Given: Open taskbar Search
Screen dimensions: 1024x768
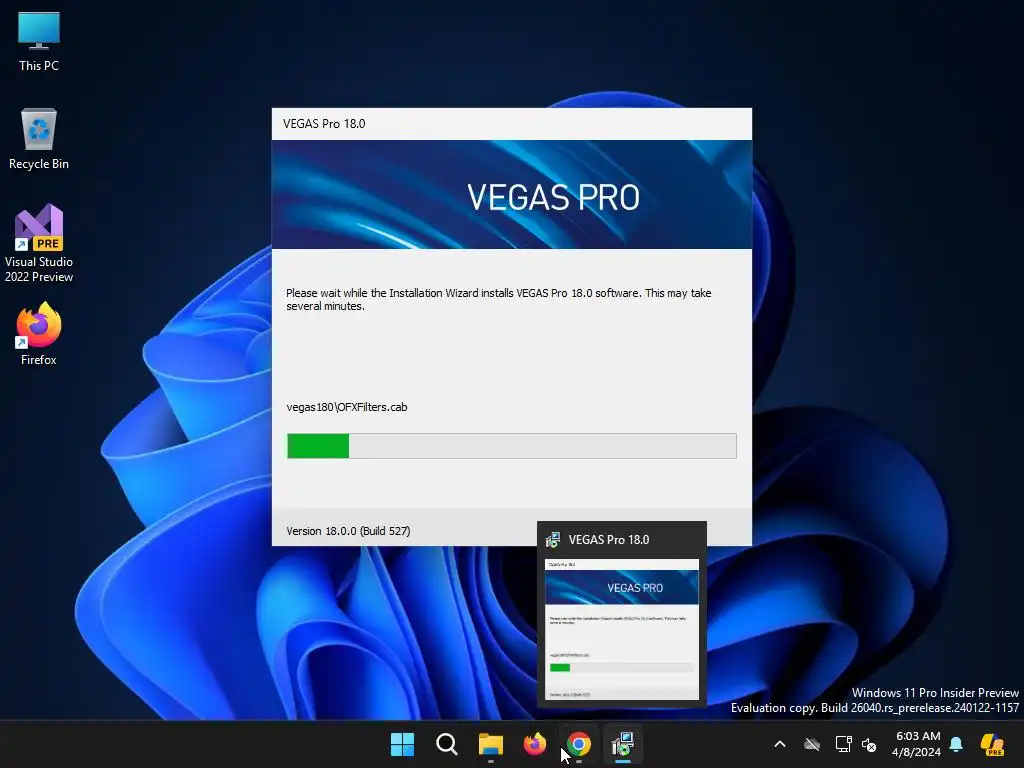Looking at the screenshot, I should [x=447, y=744].
